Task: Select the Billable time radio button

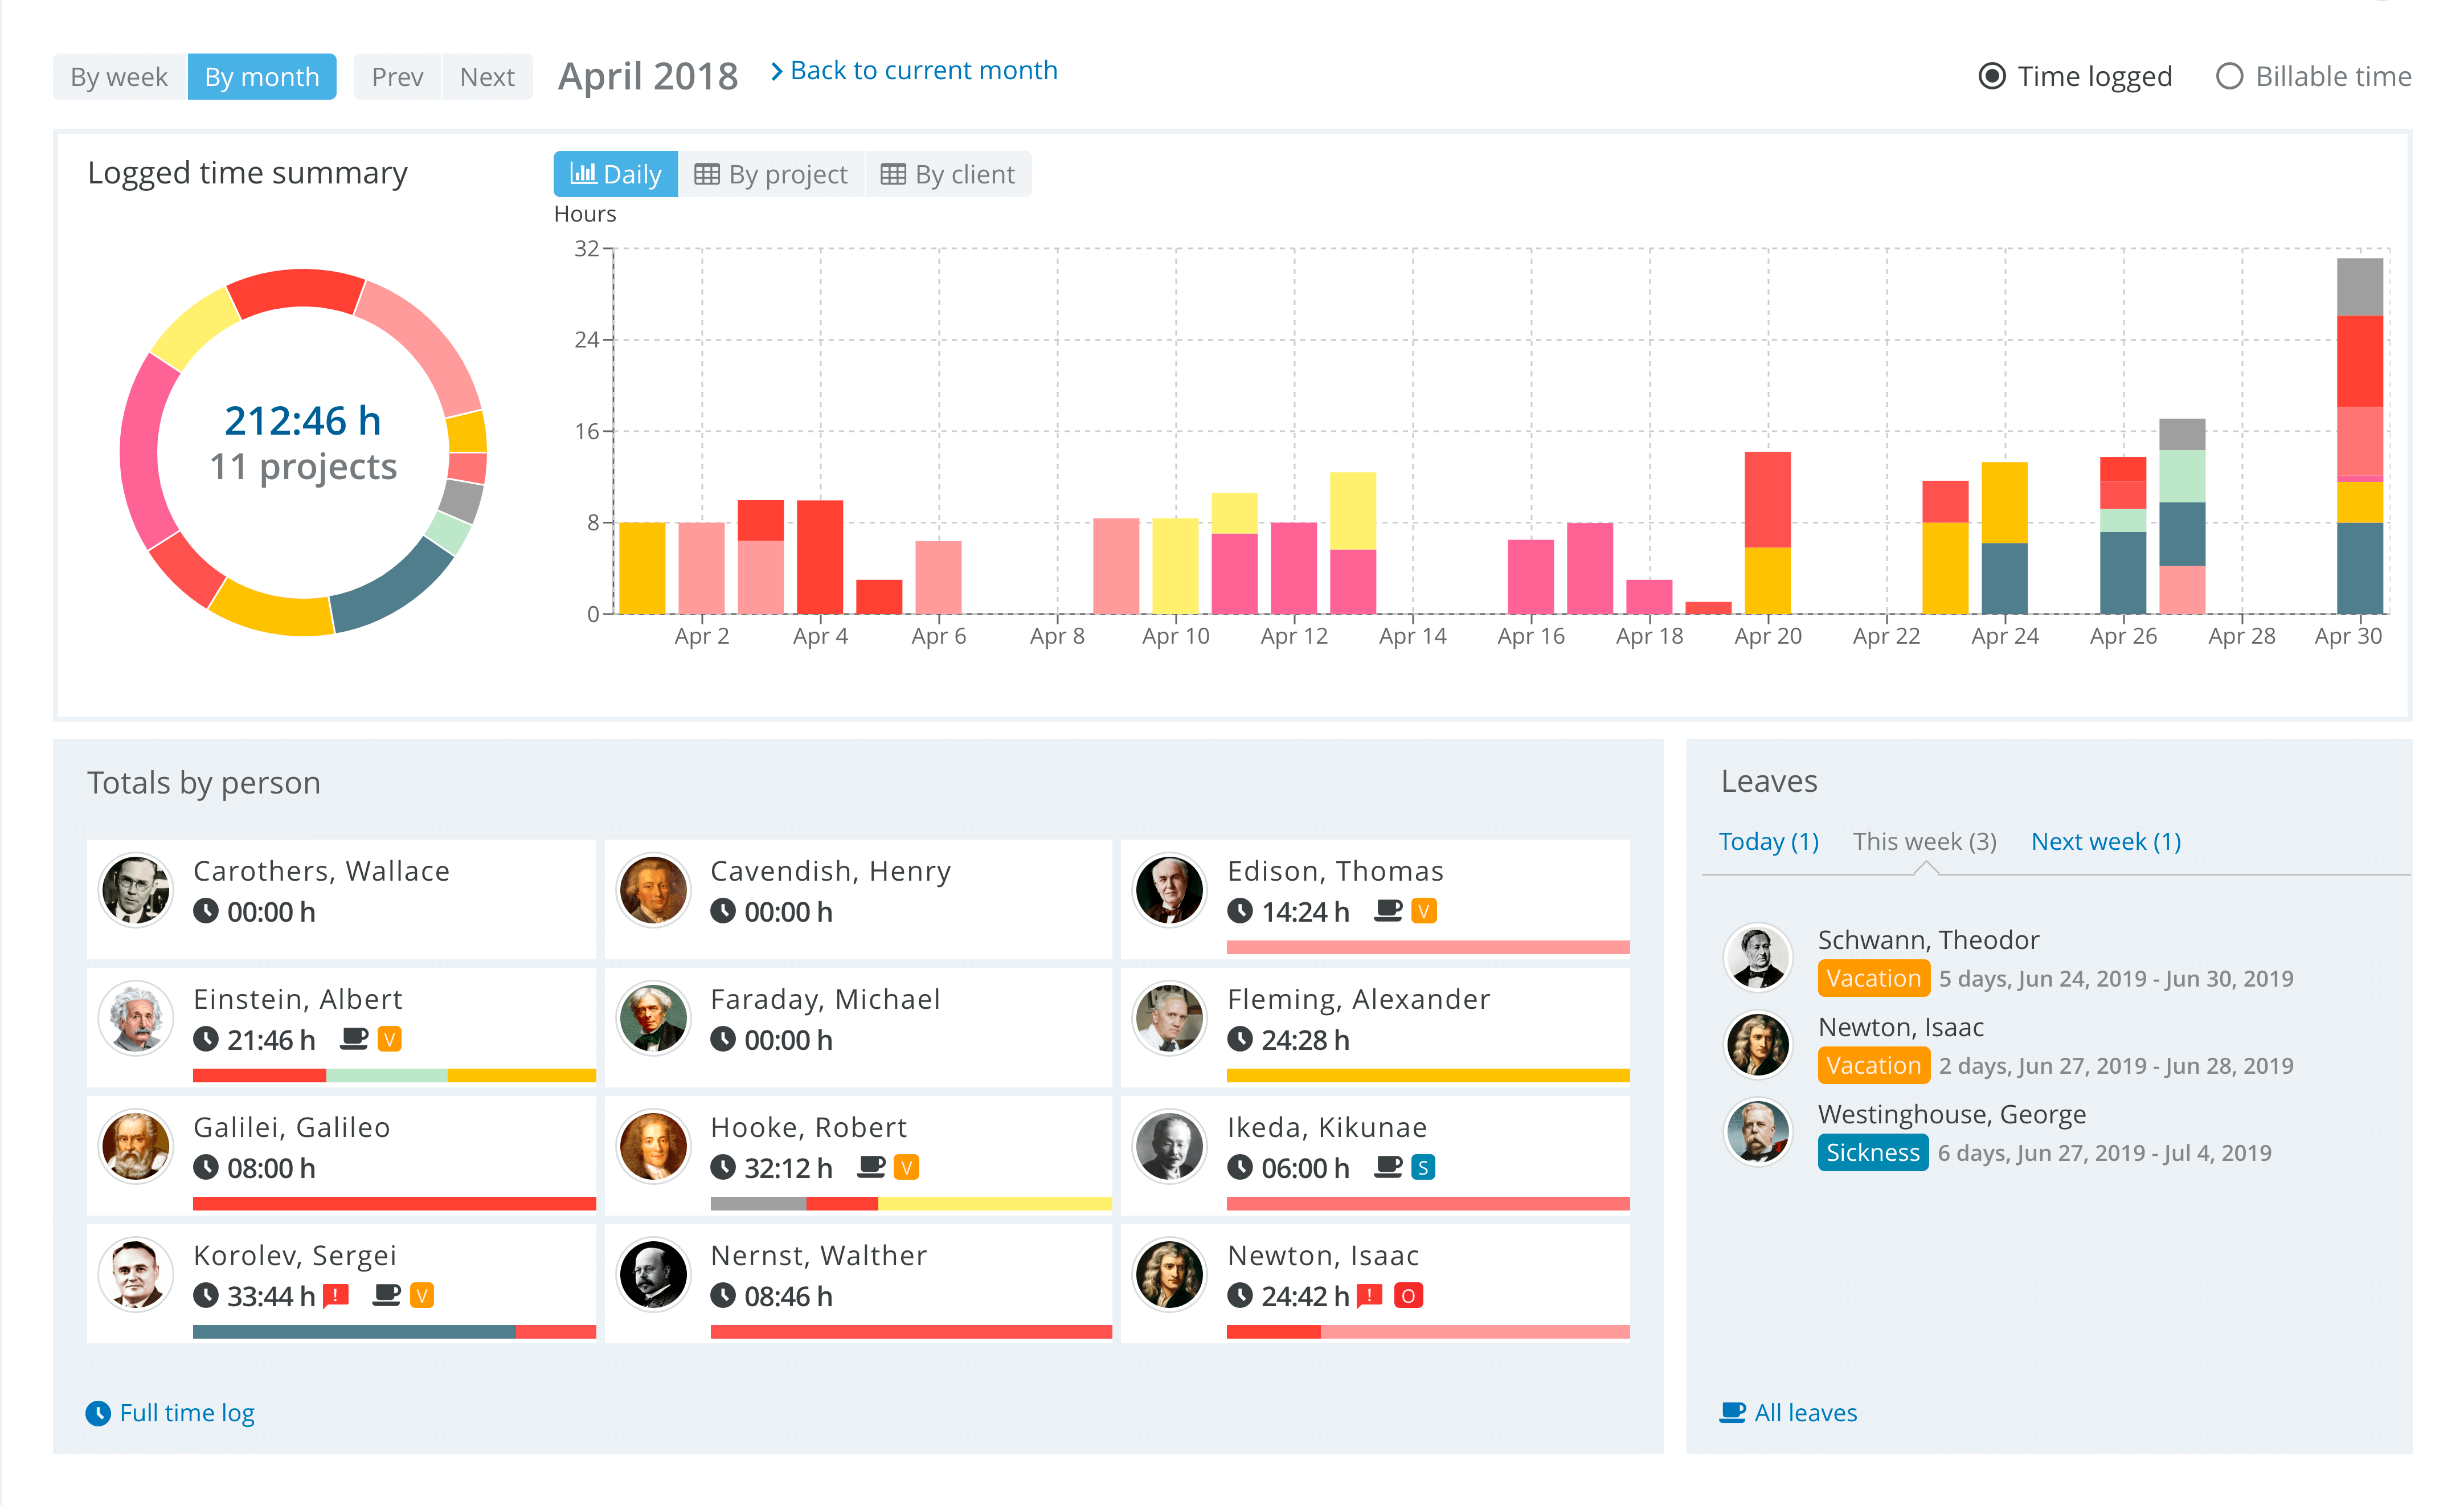Action: pos(2229,77)
